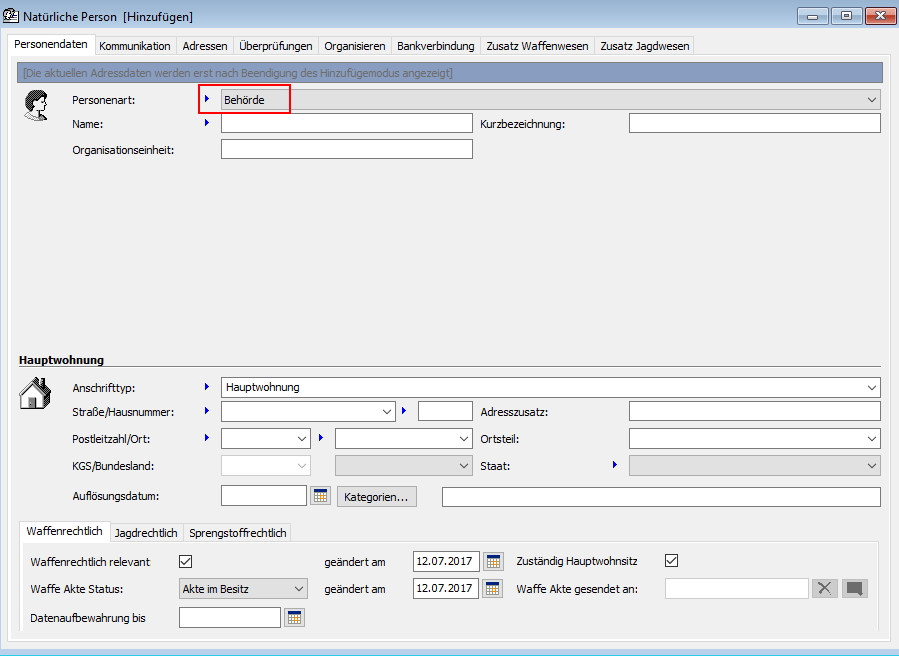Image resolution: width=899 pixels, height=656 pixels.
Task: Open the Zusatz Jagdwesen tab
Action: click(644, 46)
